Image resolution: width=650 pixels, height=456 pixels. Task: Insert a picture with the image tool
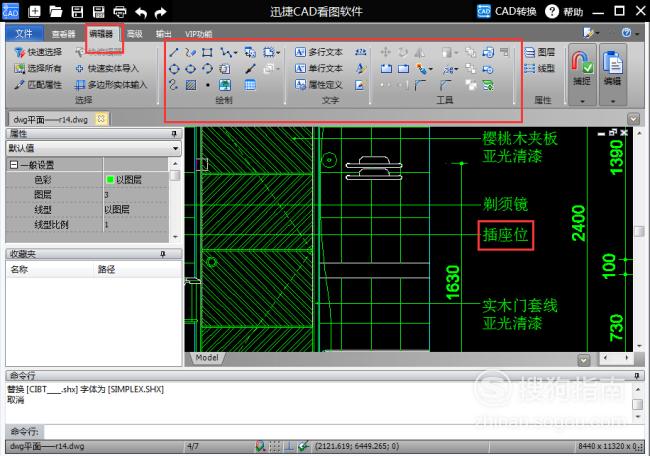click(225, 85)
